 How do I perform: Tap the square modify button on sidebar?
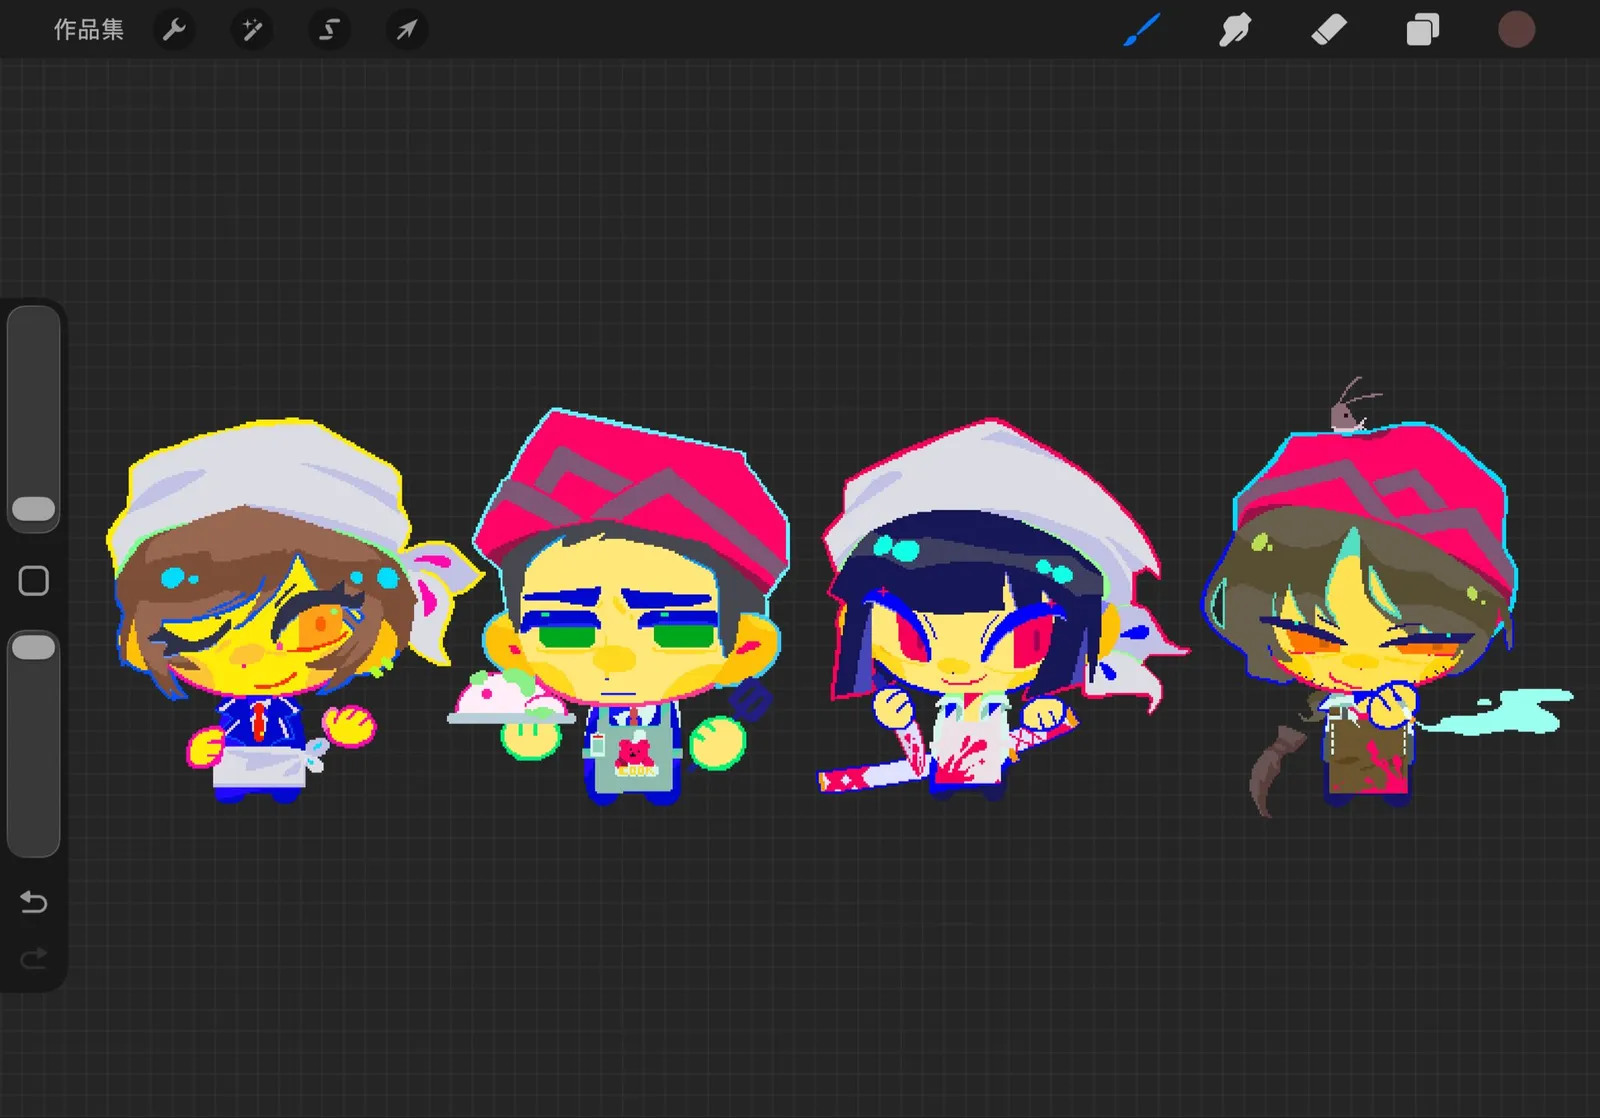[x=34, y=581]
